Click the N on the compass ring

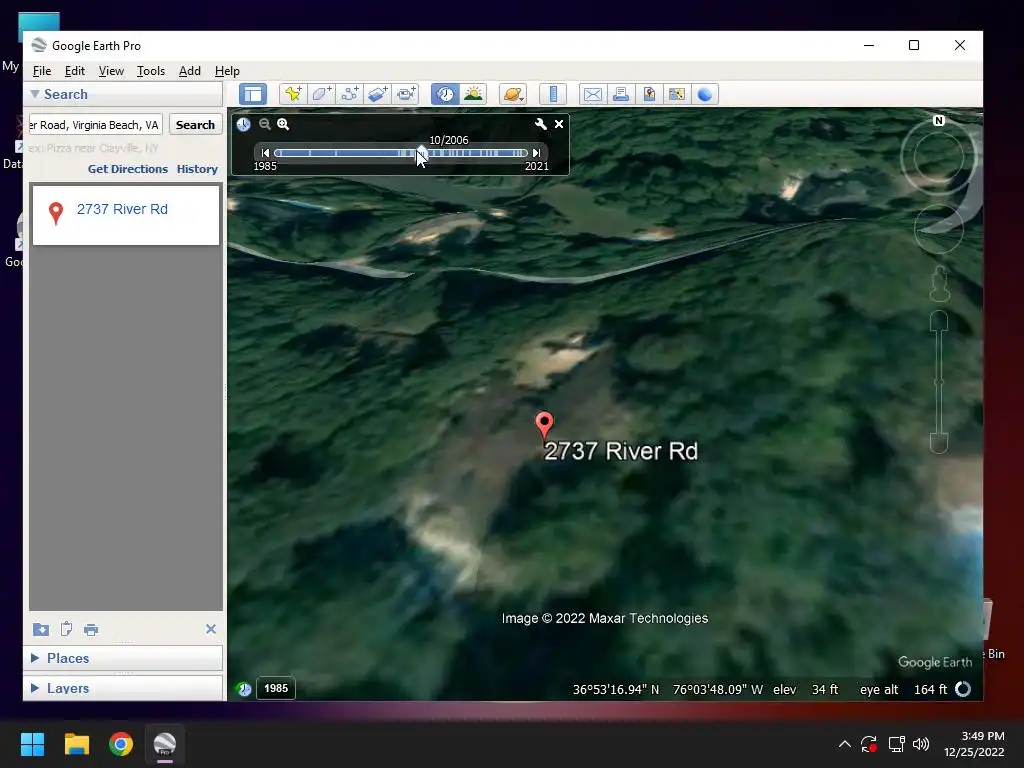pyautogui.click(x=939, y=120)
